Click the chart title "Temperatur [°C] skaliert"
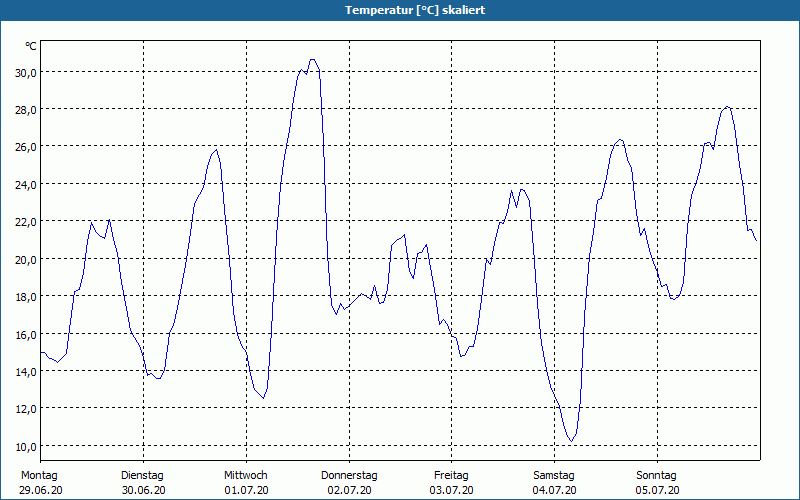The image size is (800, 500). [414, 10]
